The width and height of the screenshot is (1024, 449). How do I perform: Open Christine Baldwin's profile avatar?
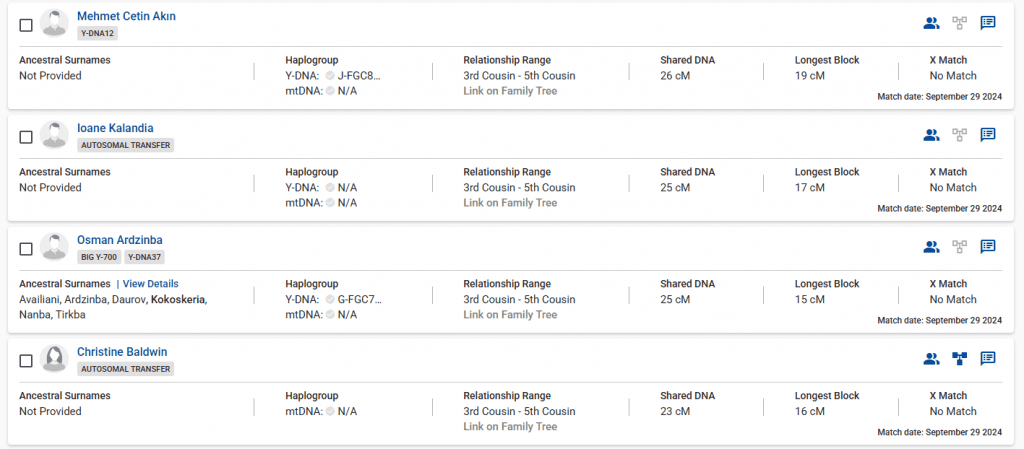coord(54,359)
